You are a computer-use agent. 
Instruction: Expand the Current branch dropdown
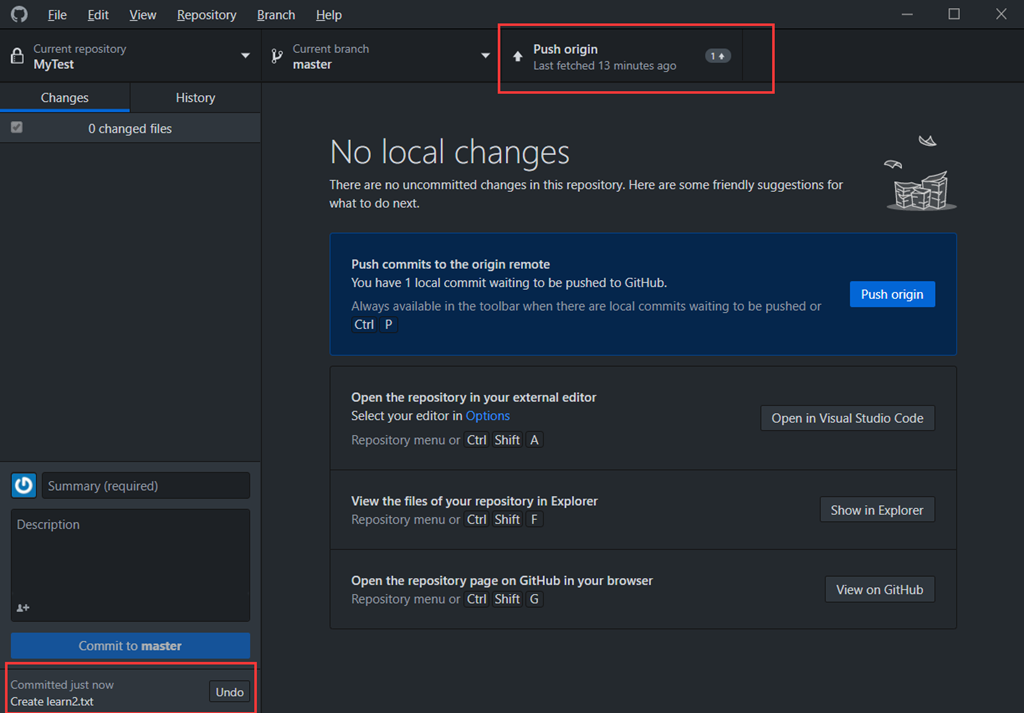click(485, 56)
